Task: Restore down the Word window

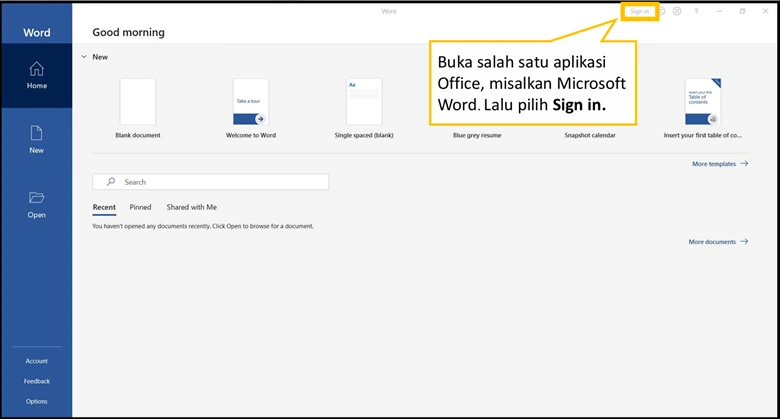Action: click(742, 11)
